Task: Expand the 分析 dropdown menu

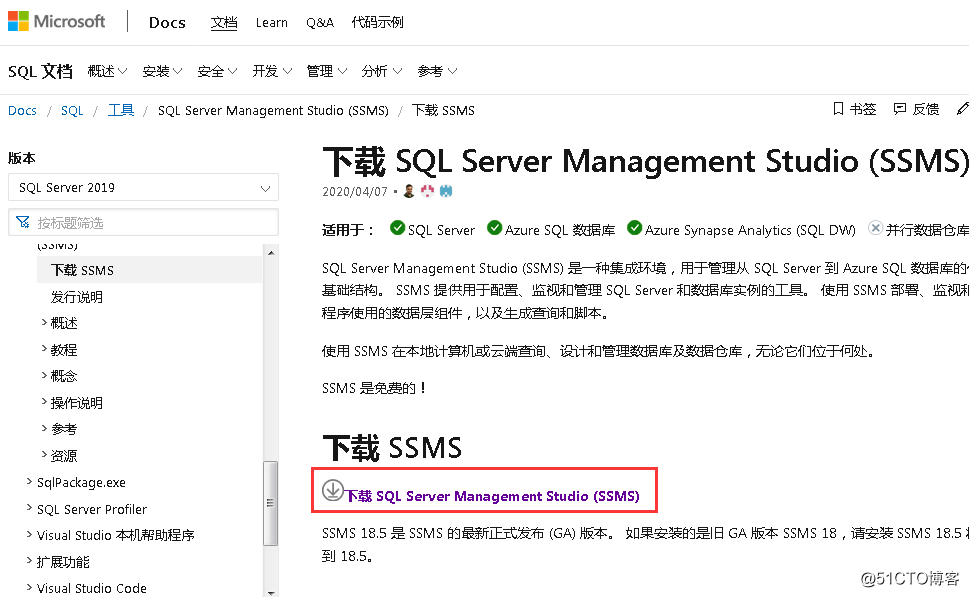Action: pos(381,71)
